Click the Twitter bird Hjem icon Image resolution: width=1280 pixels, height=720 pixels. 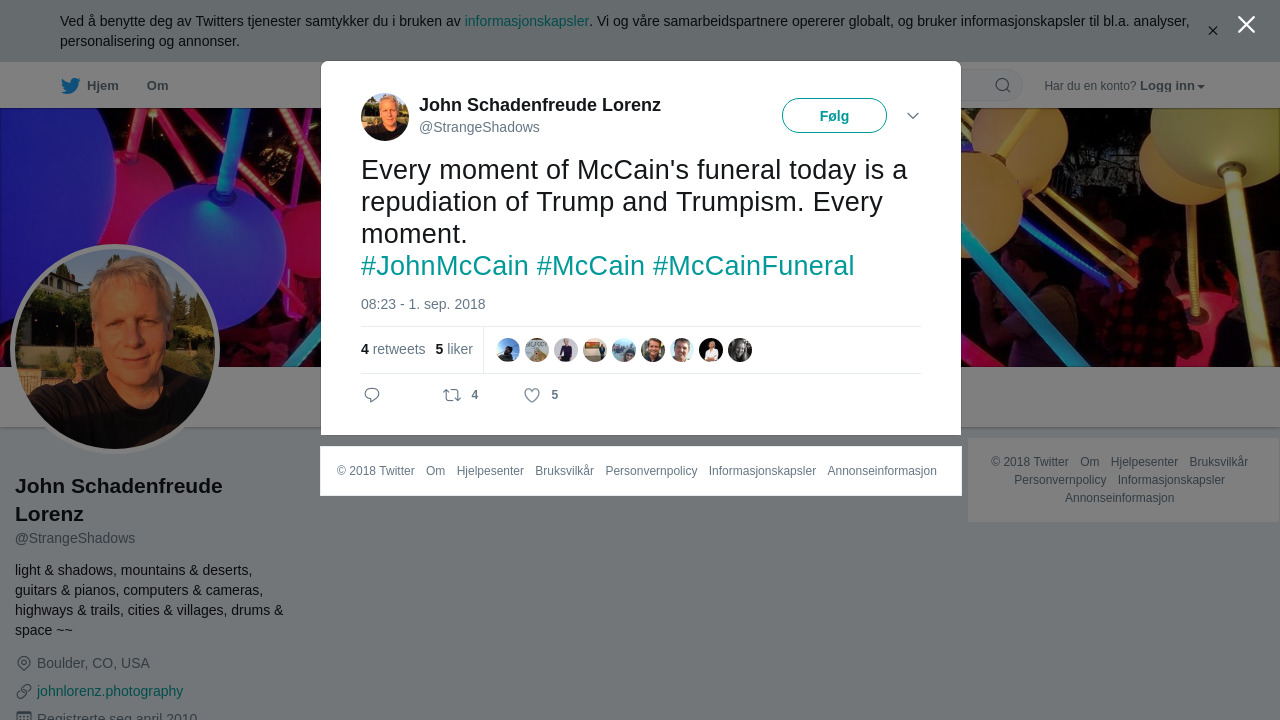70,86
